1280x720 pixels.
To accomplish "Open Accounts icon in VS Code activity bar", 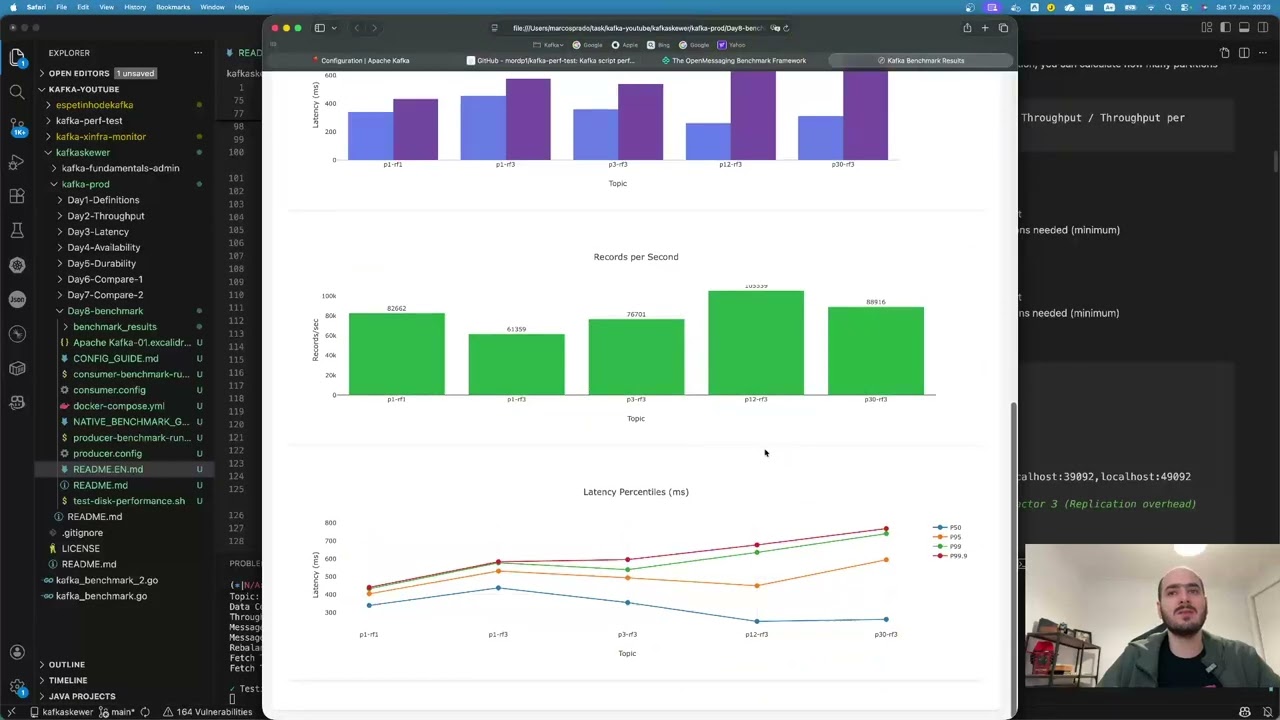I will pyautogui.click(x=17, y=652).
